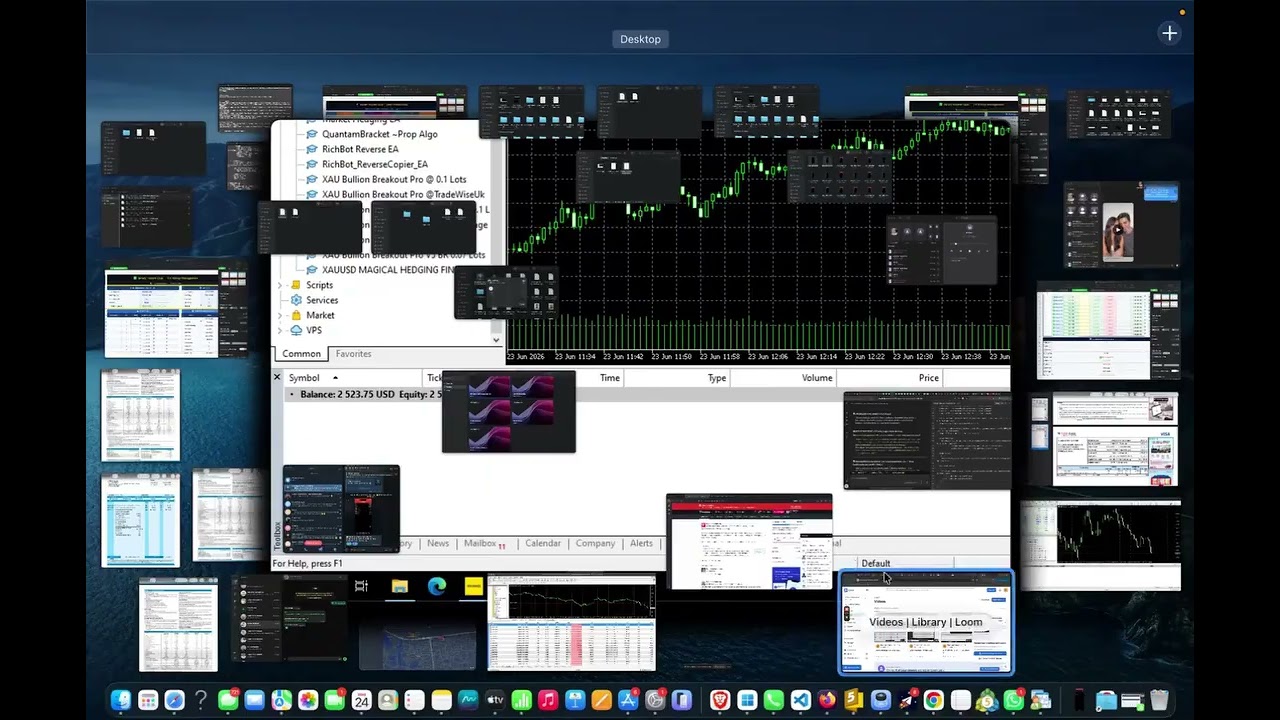Launch Brave browser from the dock
This screenshot has width=1280, height=720.
pos(720,701)
